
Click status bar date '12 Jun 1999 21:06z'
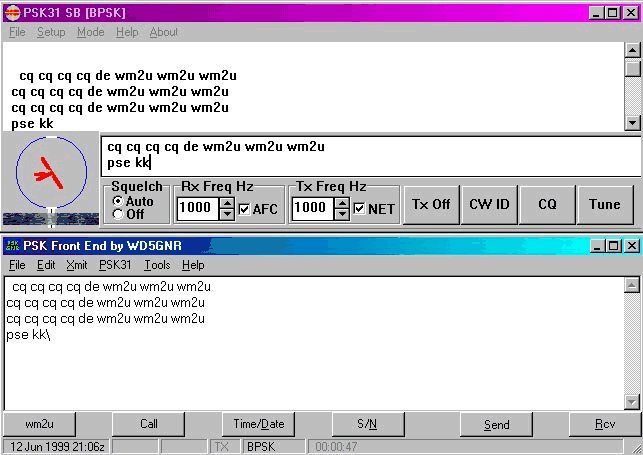[x=57, y=446]
